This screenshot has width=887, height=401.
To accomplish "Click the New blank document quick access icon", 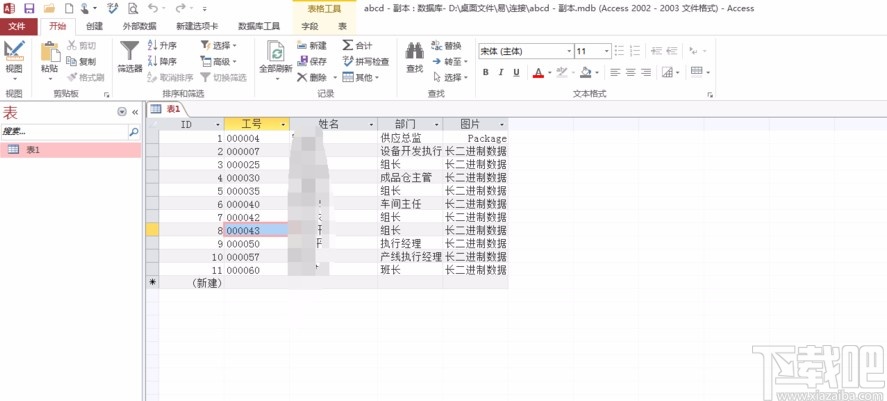I will 68,8.
